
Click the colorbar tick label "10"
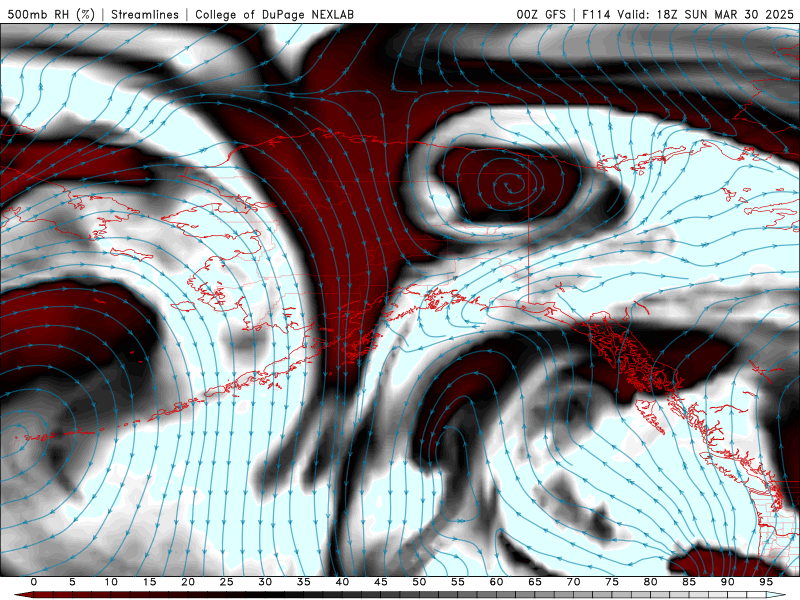click(111, 582)
